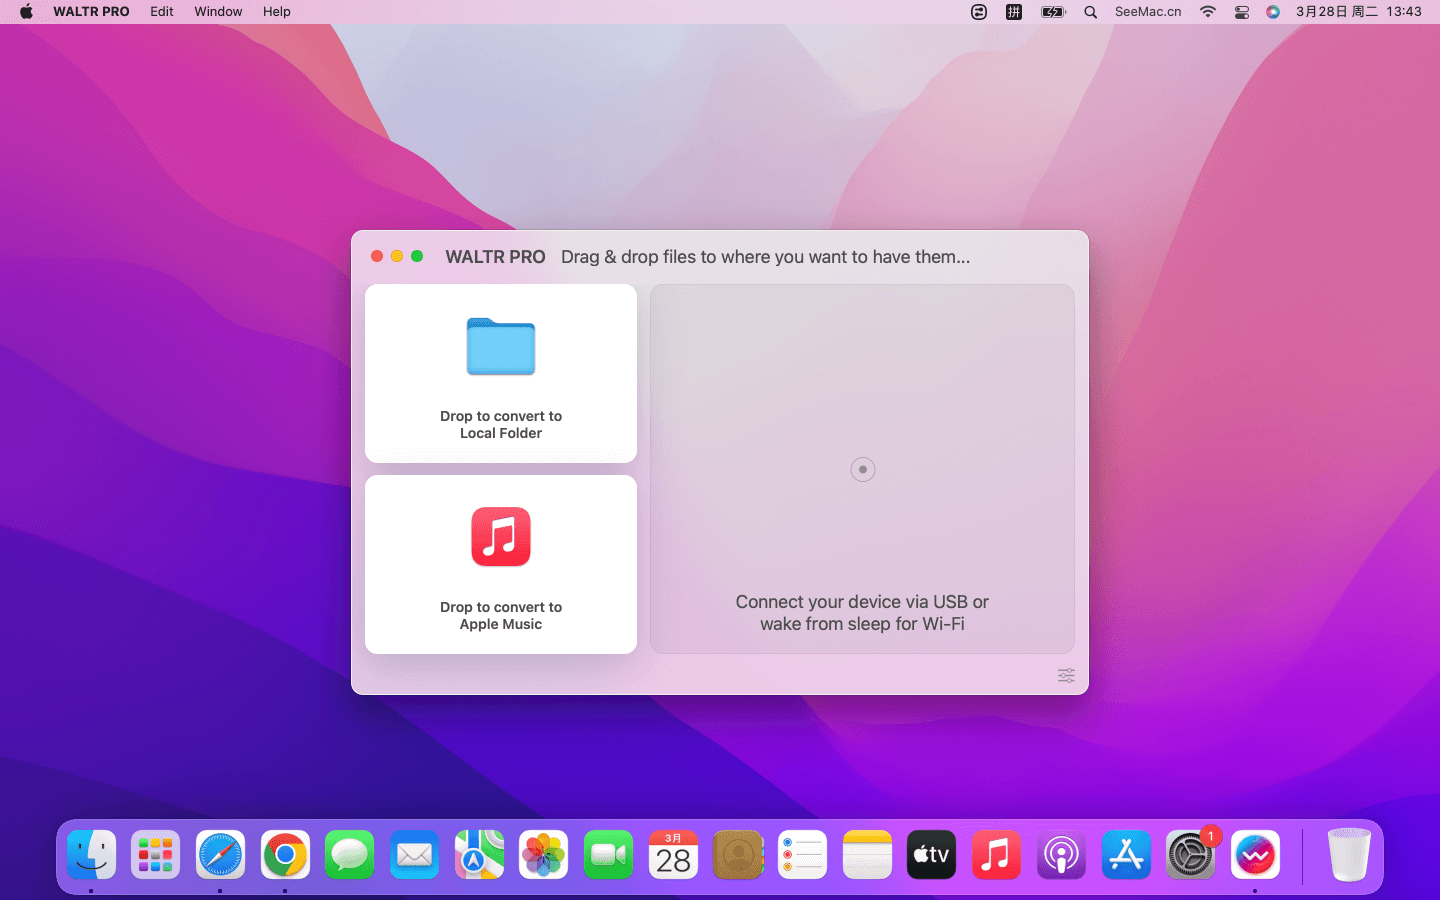This screenshot has width=1440, height=900.
Task: Open System Preferences from the Dock
Action: pyautogui.click(x=1190, y=856)
